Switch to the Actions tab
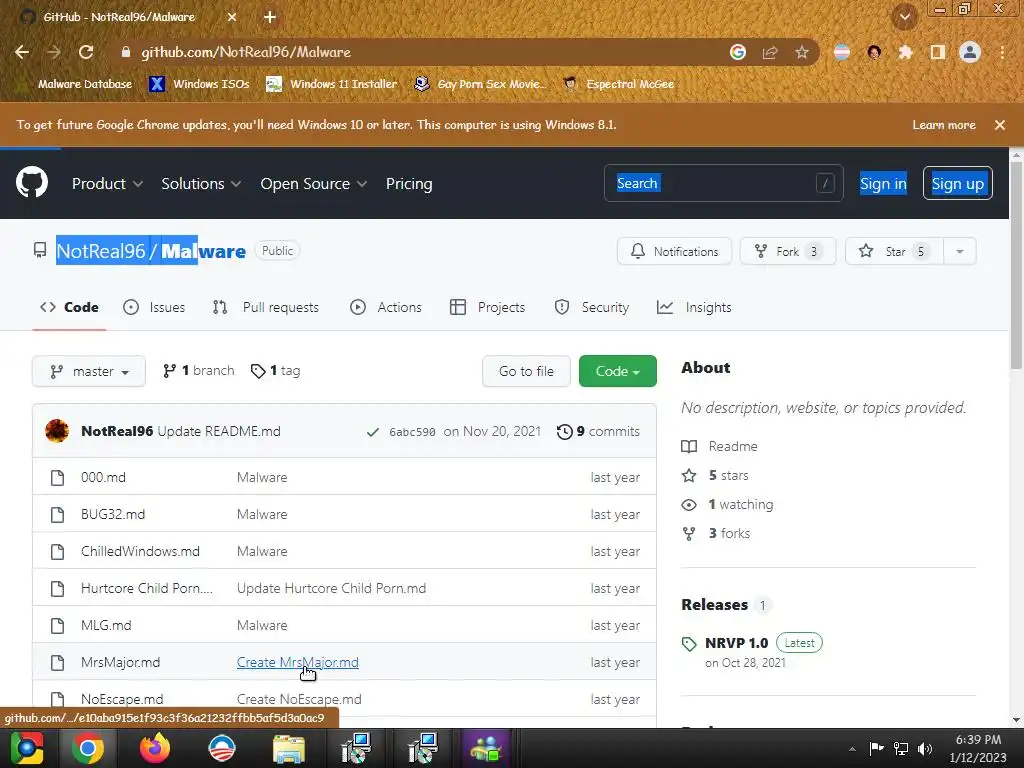This screenshot has height=768, width=1024. (x=386, y=308)
